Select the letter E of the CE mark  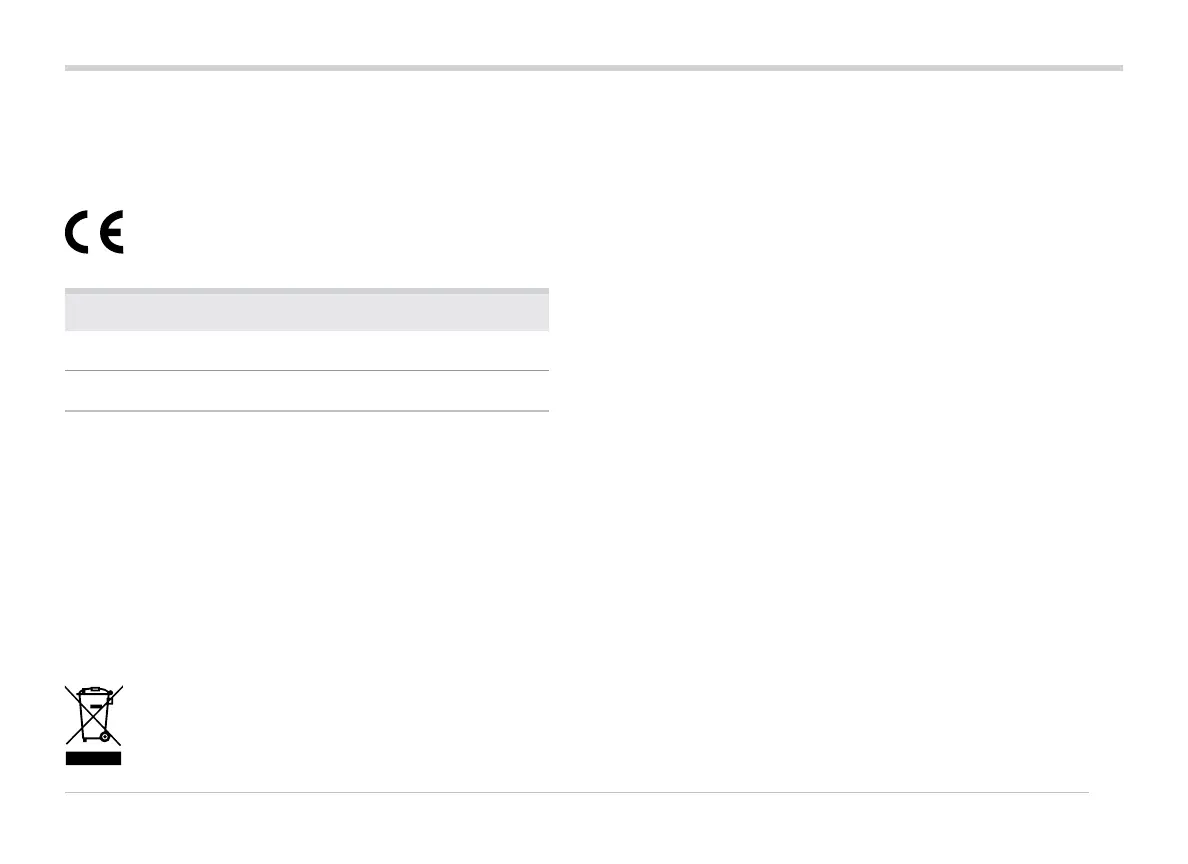click(x=110, y=232)
